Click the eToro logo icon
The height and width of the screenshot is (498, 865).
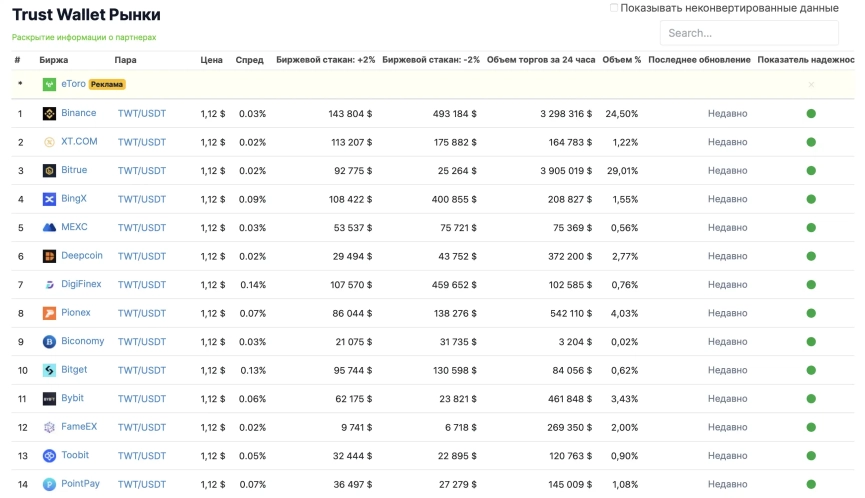[x=49, y=85]
